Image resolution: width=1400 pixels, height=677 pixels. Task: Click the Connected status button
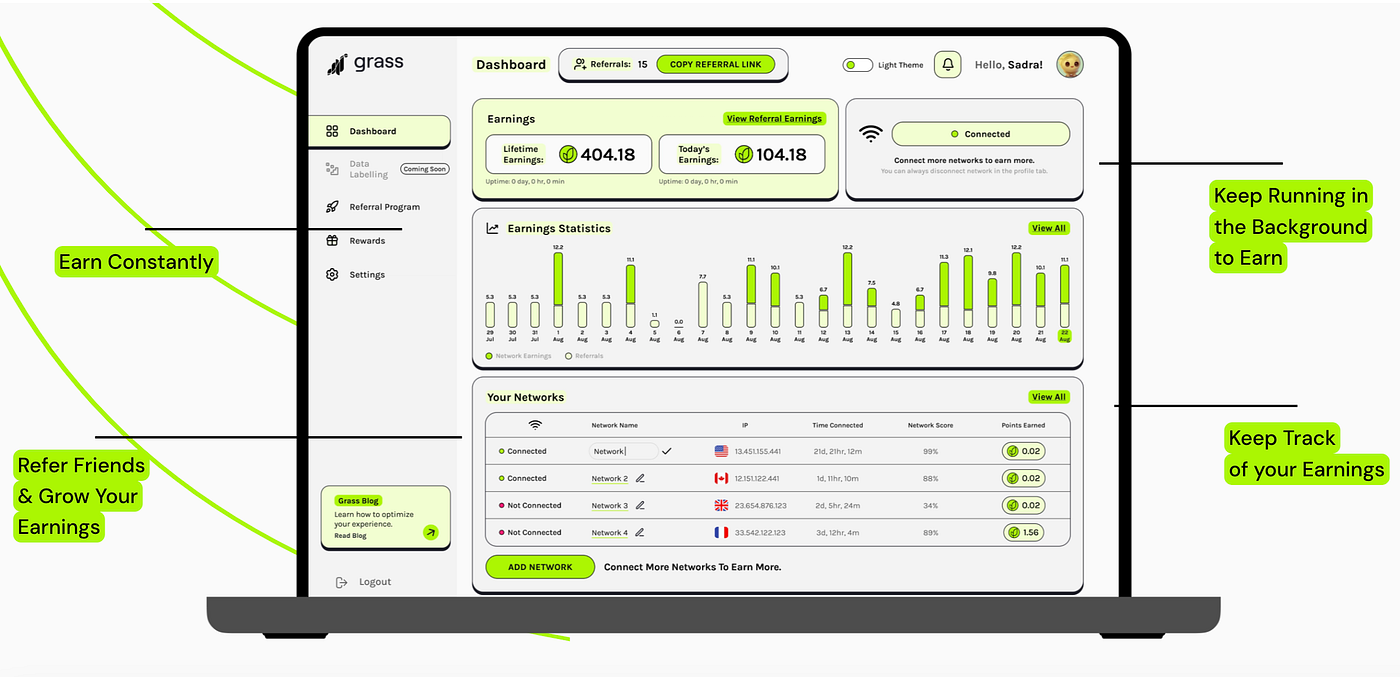tap(980, 134)
